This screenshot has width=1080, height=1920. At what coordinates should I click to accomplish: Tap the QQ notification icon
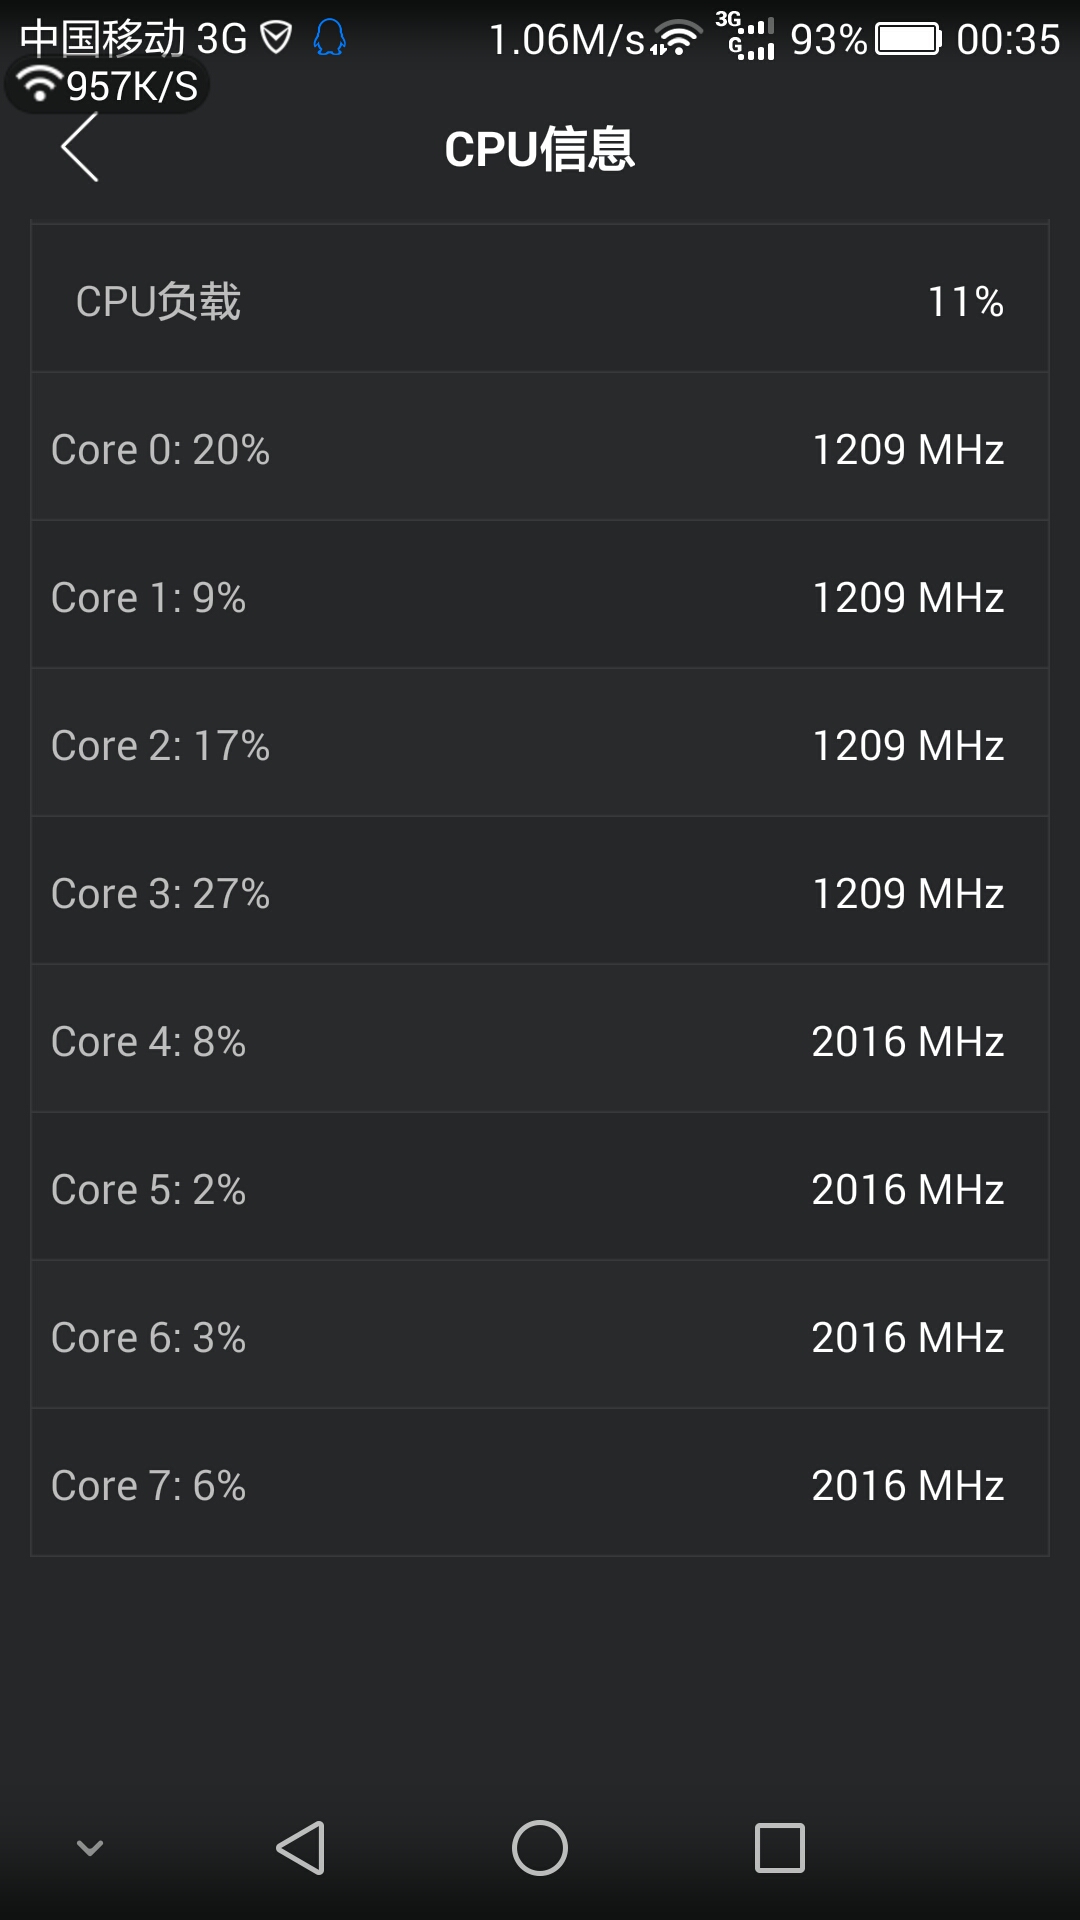click(330, 39)
